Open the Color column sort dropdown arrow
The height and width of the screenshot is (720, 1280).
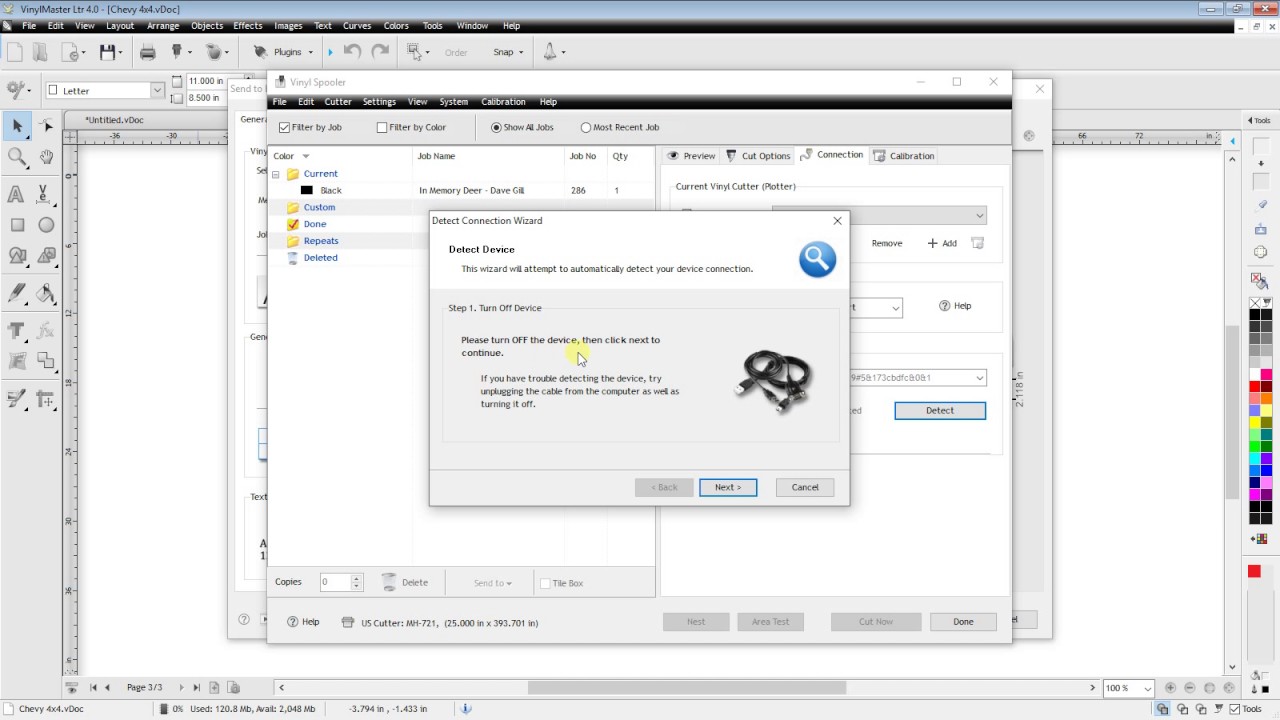[306, 156]
